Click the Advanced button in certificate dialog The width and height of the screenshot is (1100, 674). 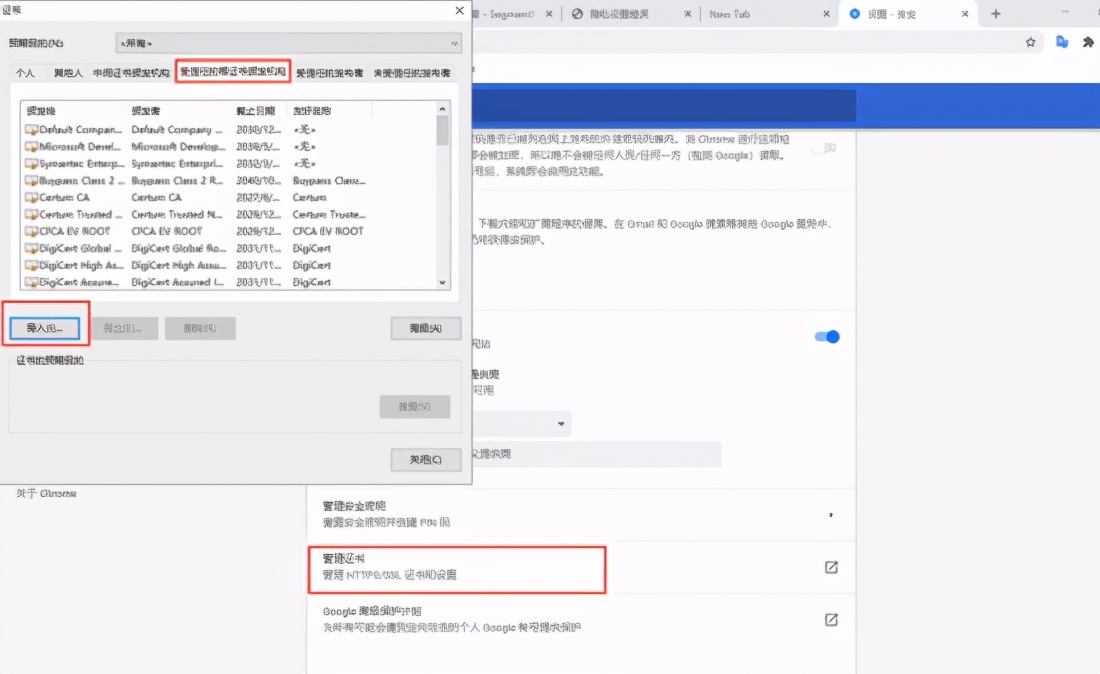(425, 328)
